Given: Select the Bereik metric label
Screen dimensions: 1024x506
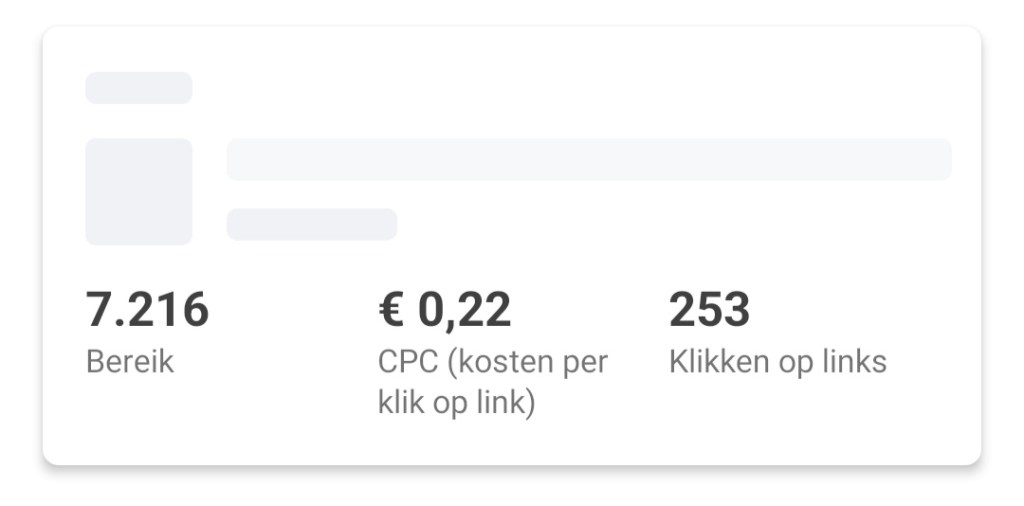Looking at the screenshot, I should point(130,361).
